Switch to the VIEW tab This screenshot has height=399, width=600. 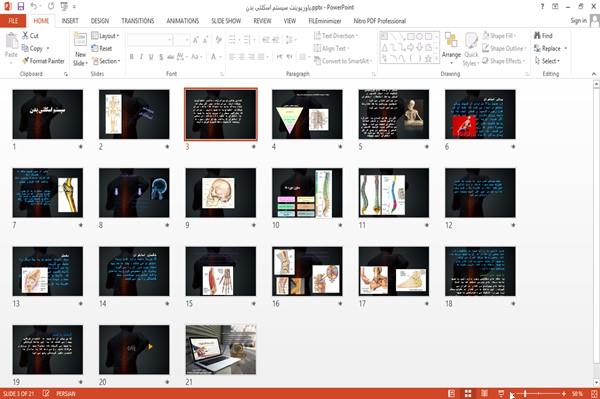click(290, 21)
